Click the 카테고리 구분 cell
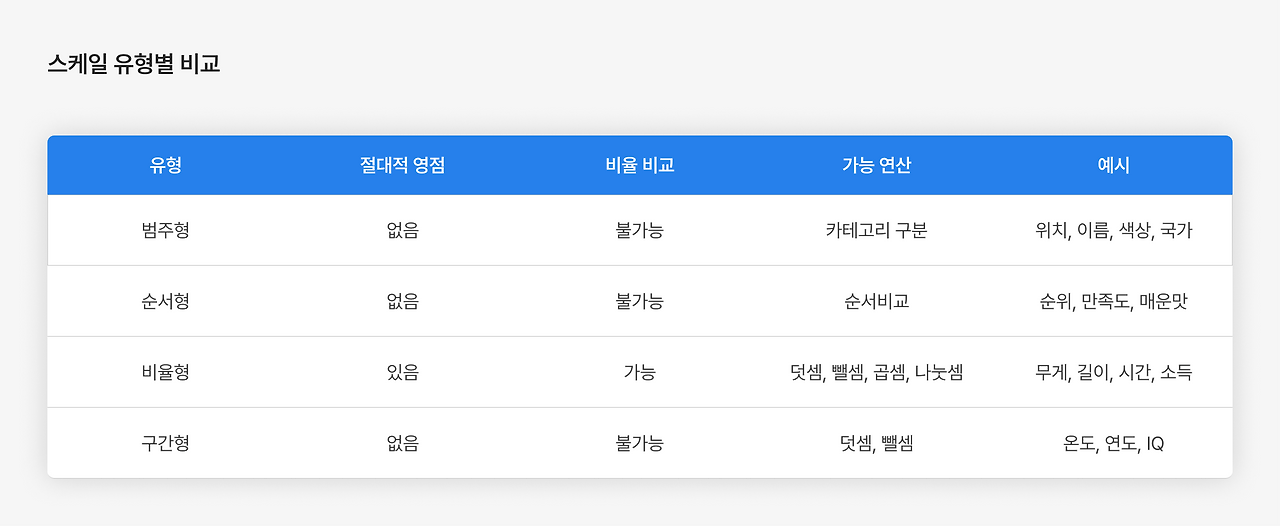This screenshot has height=526, width=1280. point(876,230)
